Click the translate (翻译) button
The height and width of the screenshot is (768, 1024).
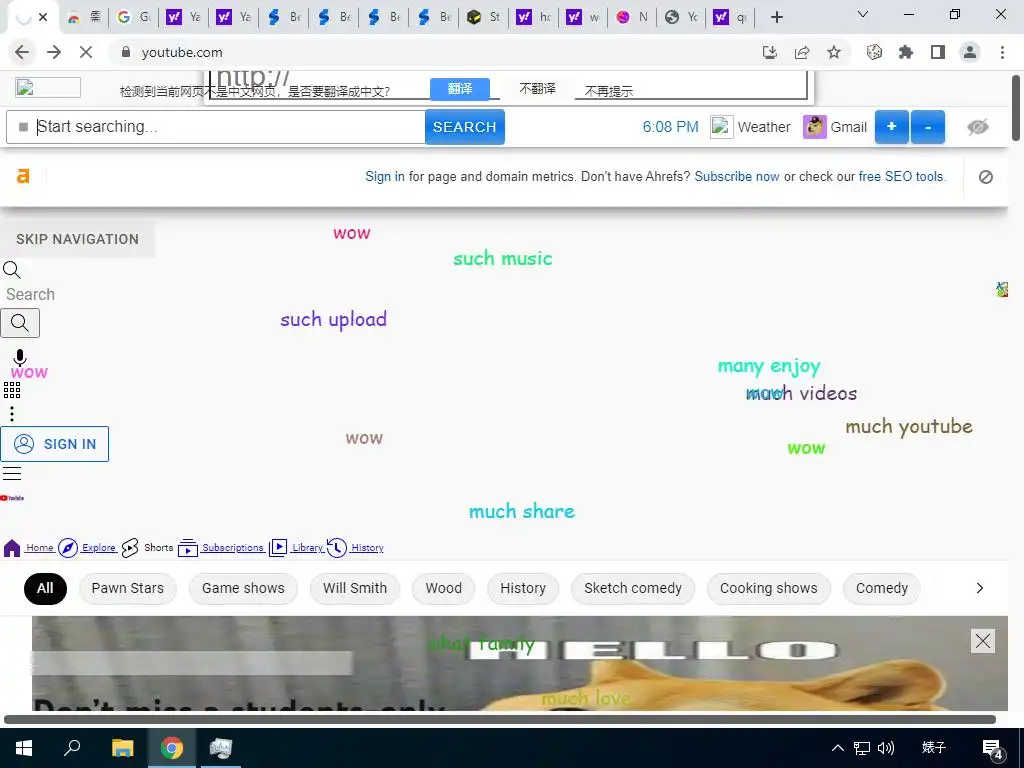[460, 89]
